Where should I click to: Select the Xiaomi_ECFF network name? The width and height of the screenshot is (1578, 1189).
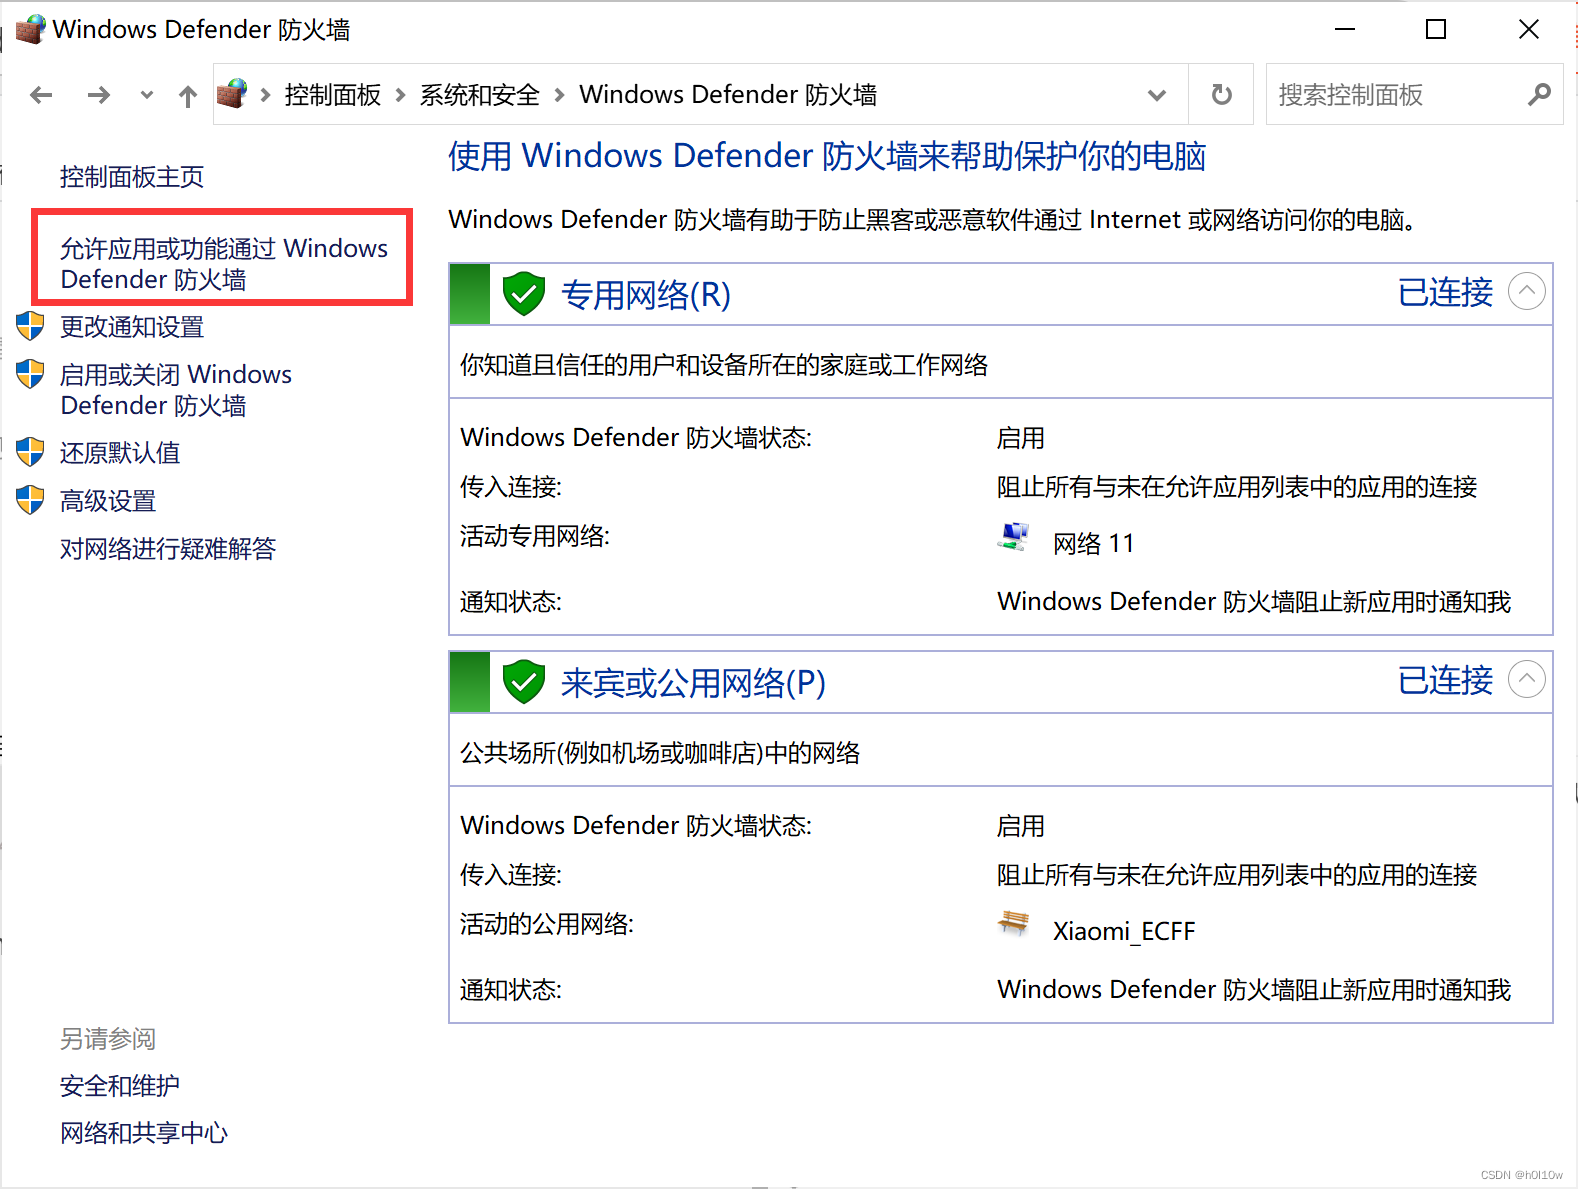tap(1124, 932)
